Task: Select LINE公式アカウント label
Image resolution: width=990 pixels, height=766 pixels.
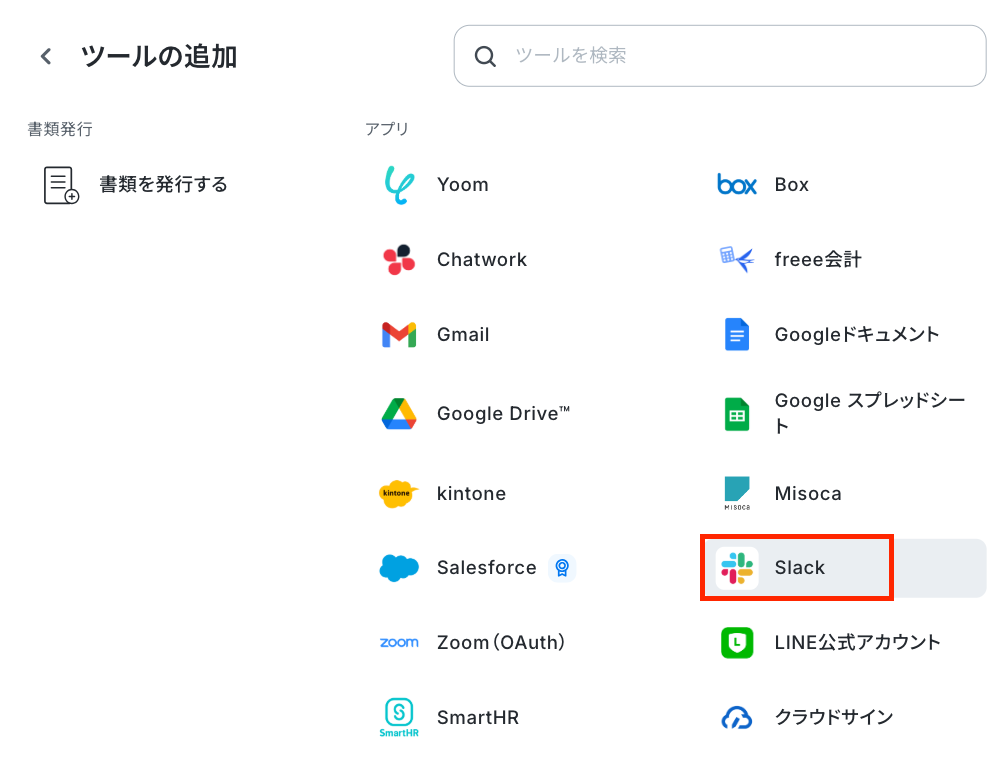Action: coord(857,642)
